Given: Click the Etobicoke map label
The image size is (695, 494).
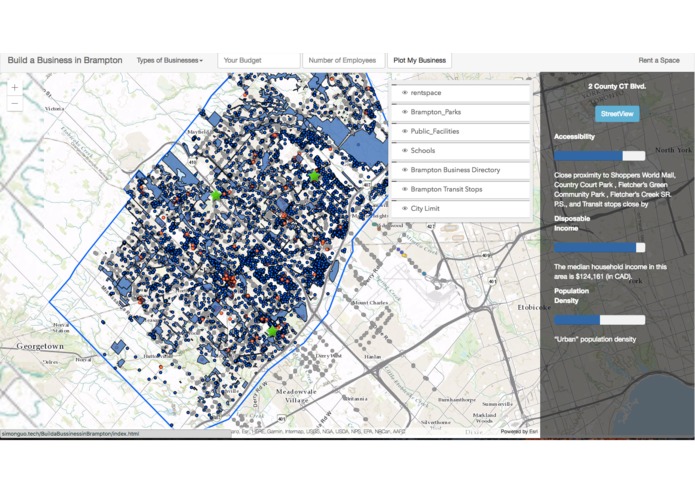Looking at the screenshot, I should coord(535,307).
